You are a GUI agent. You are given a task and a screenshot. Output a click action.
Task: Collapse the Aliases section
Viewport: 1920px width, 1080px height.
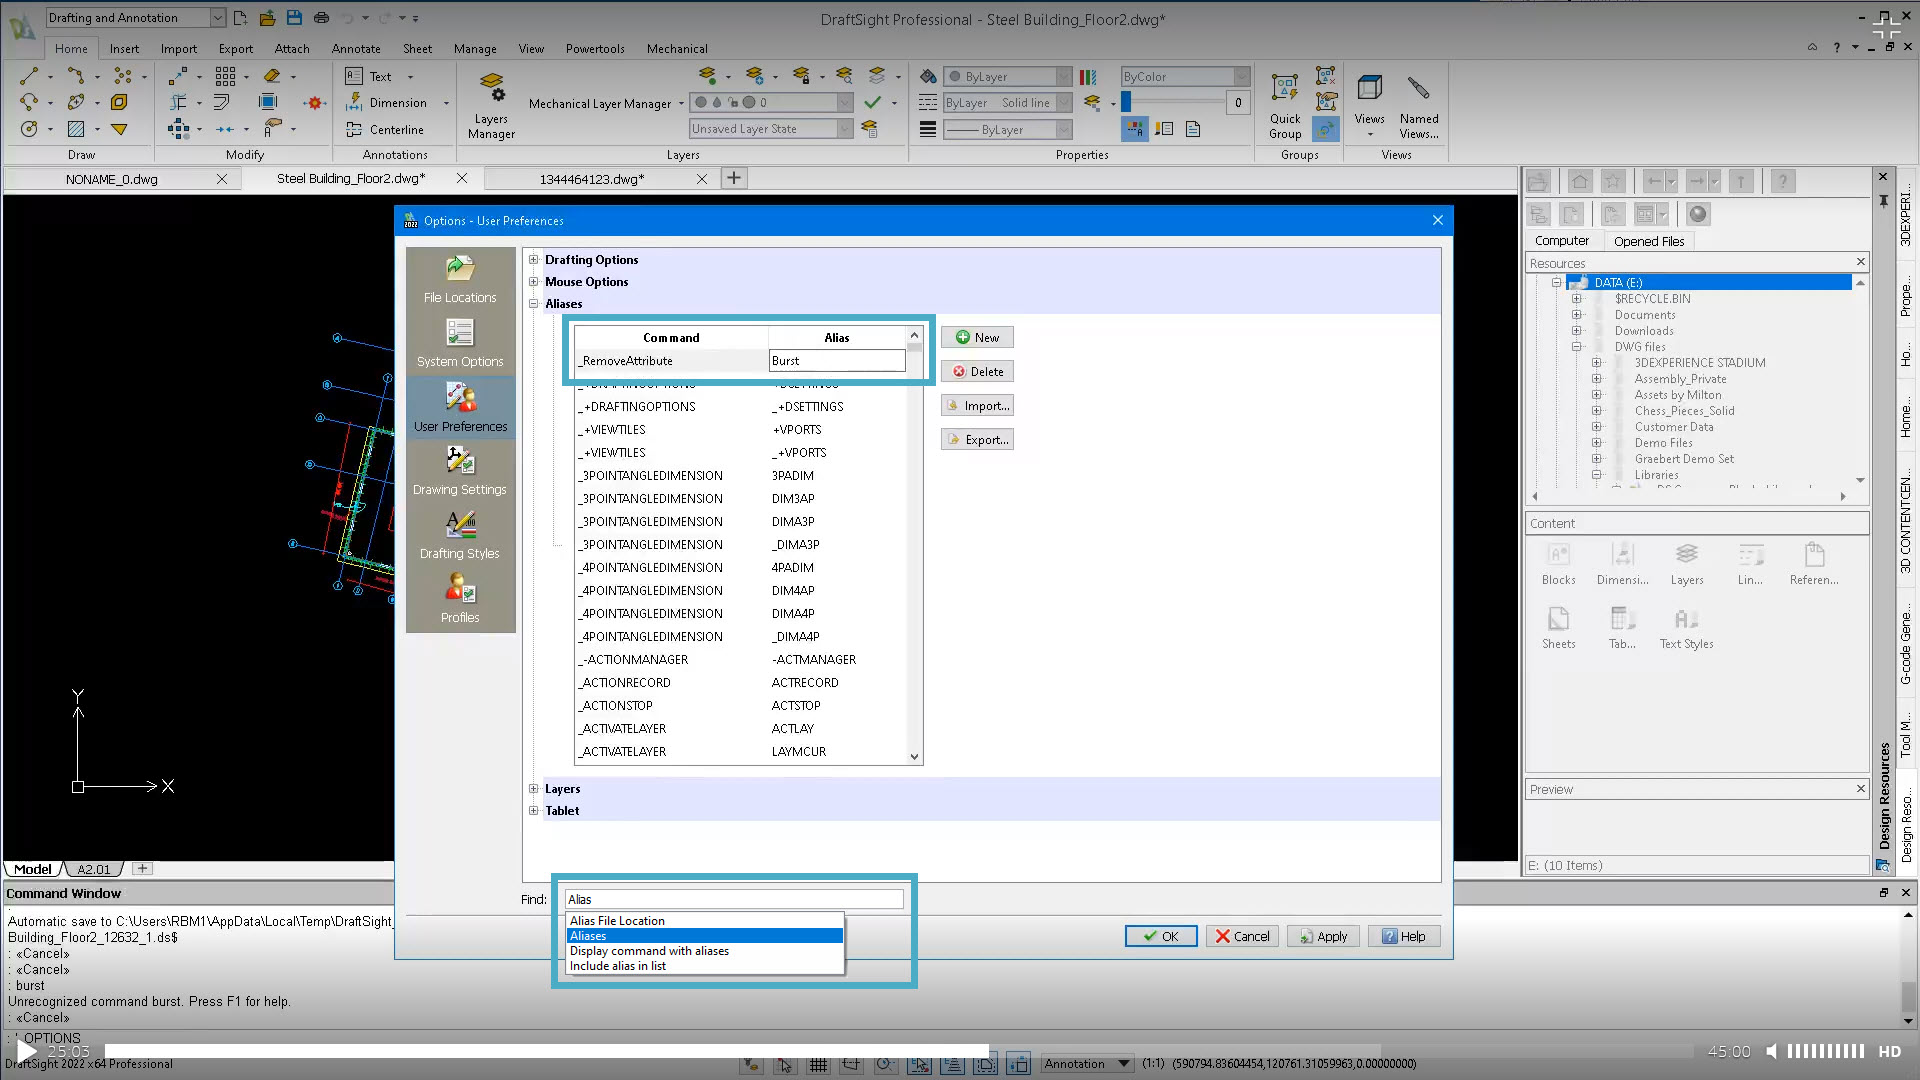(x=534, y=303)
